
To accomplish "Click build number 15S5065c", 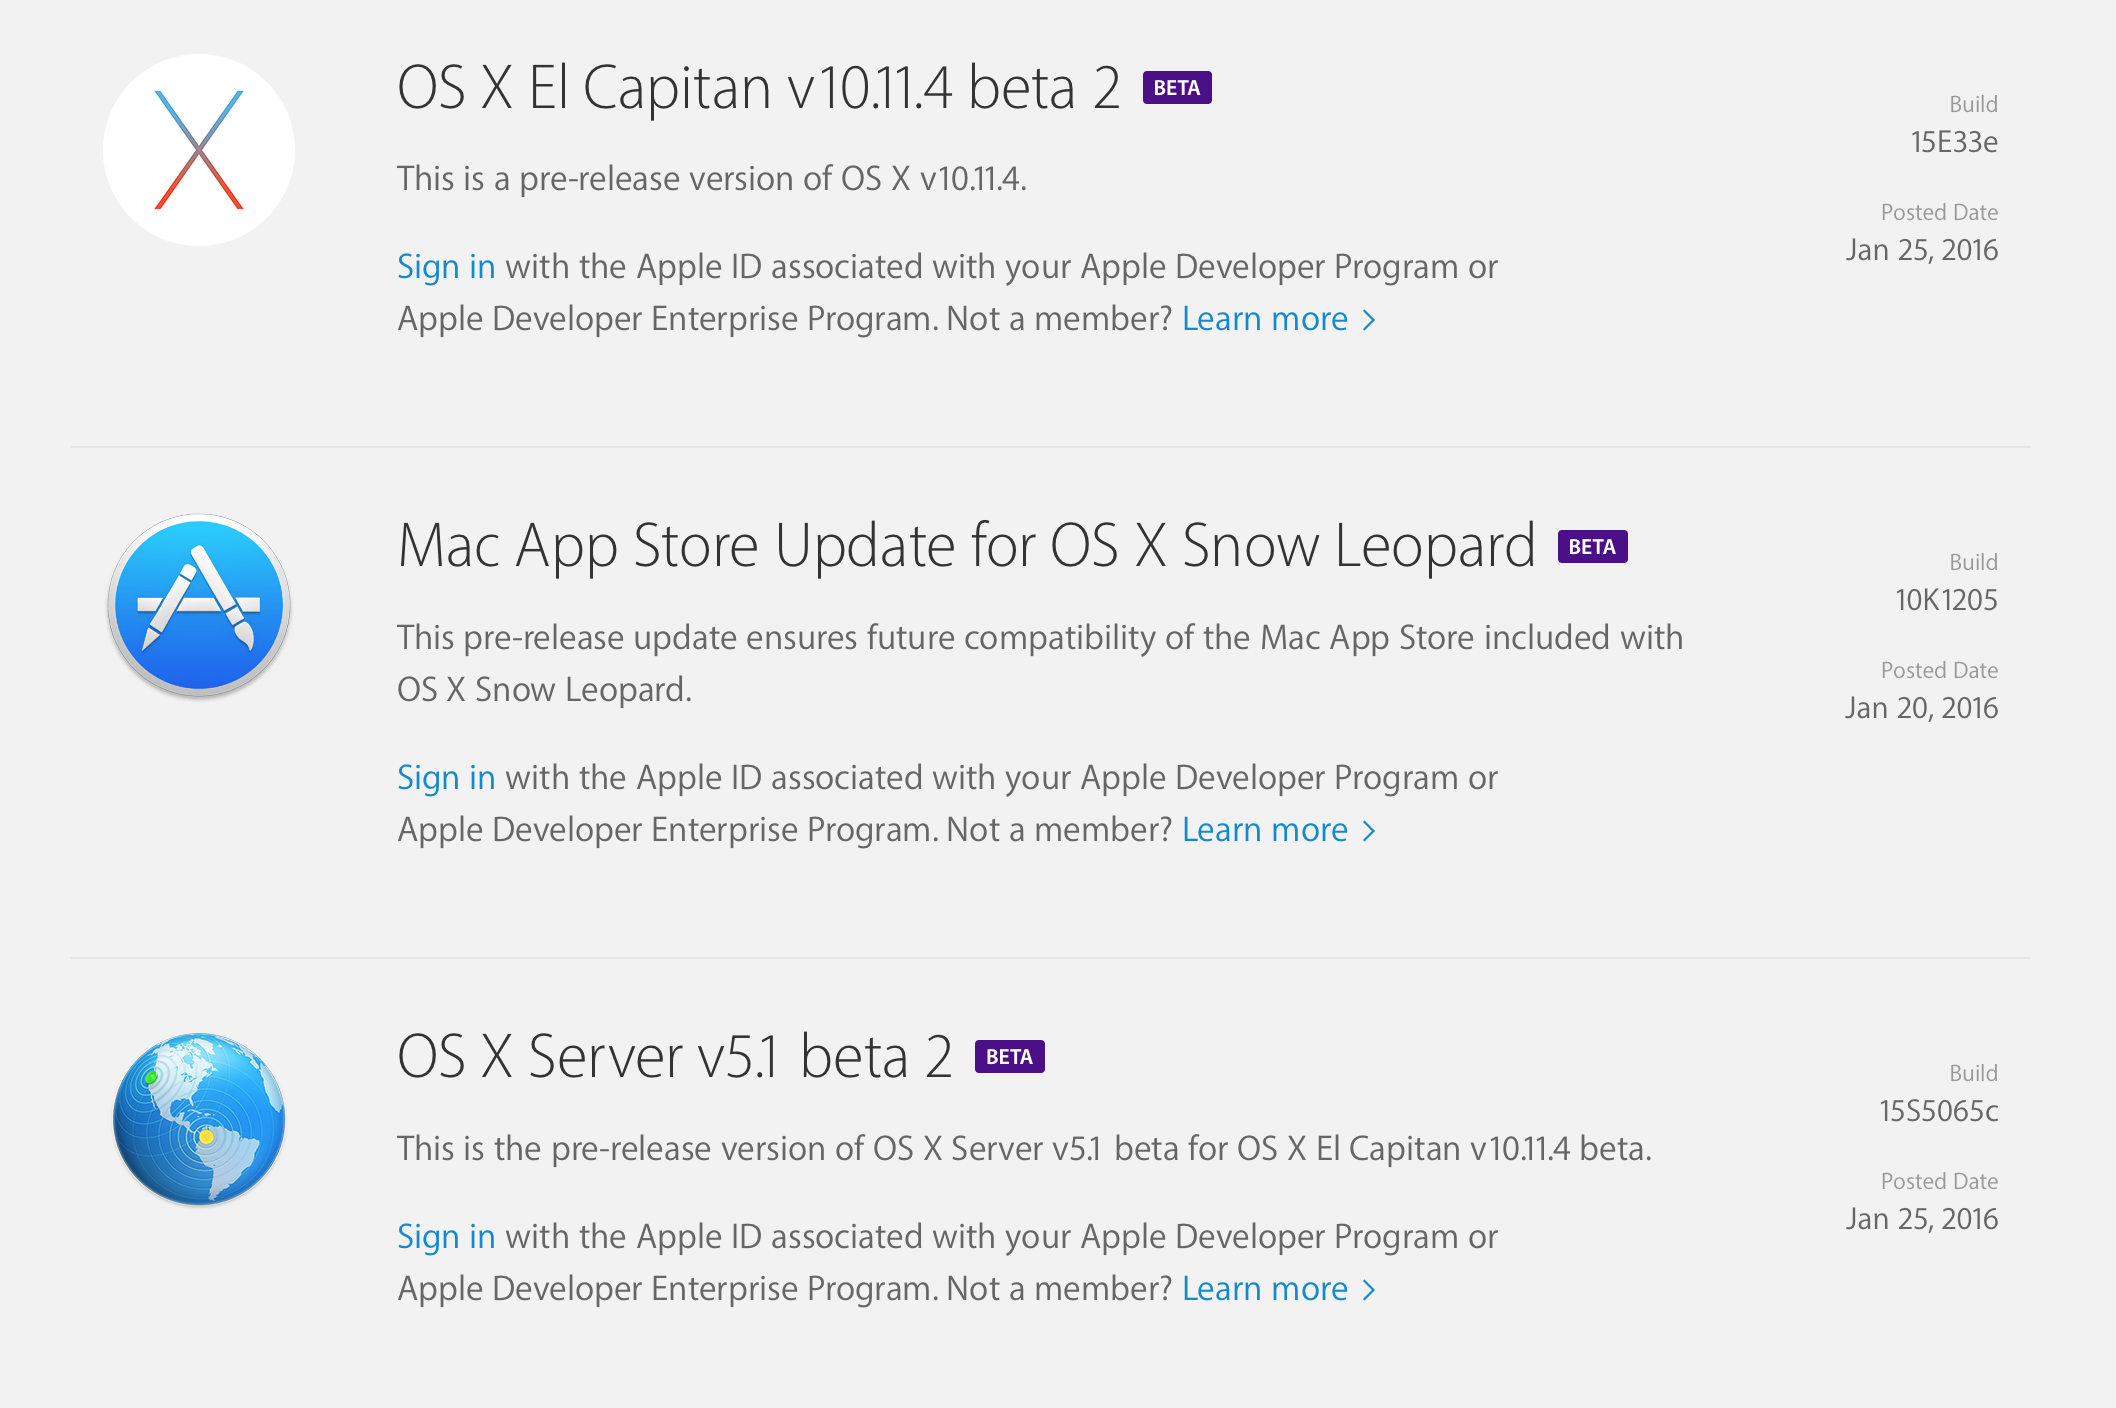I will (1938, 1111).
